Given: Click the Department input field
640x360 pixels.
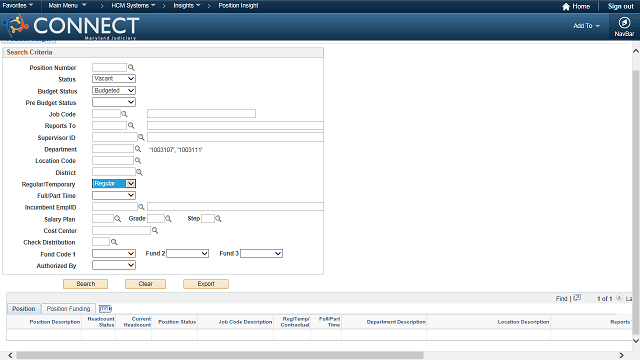Looking at the screenshot, I should tap(113, 149).
